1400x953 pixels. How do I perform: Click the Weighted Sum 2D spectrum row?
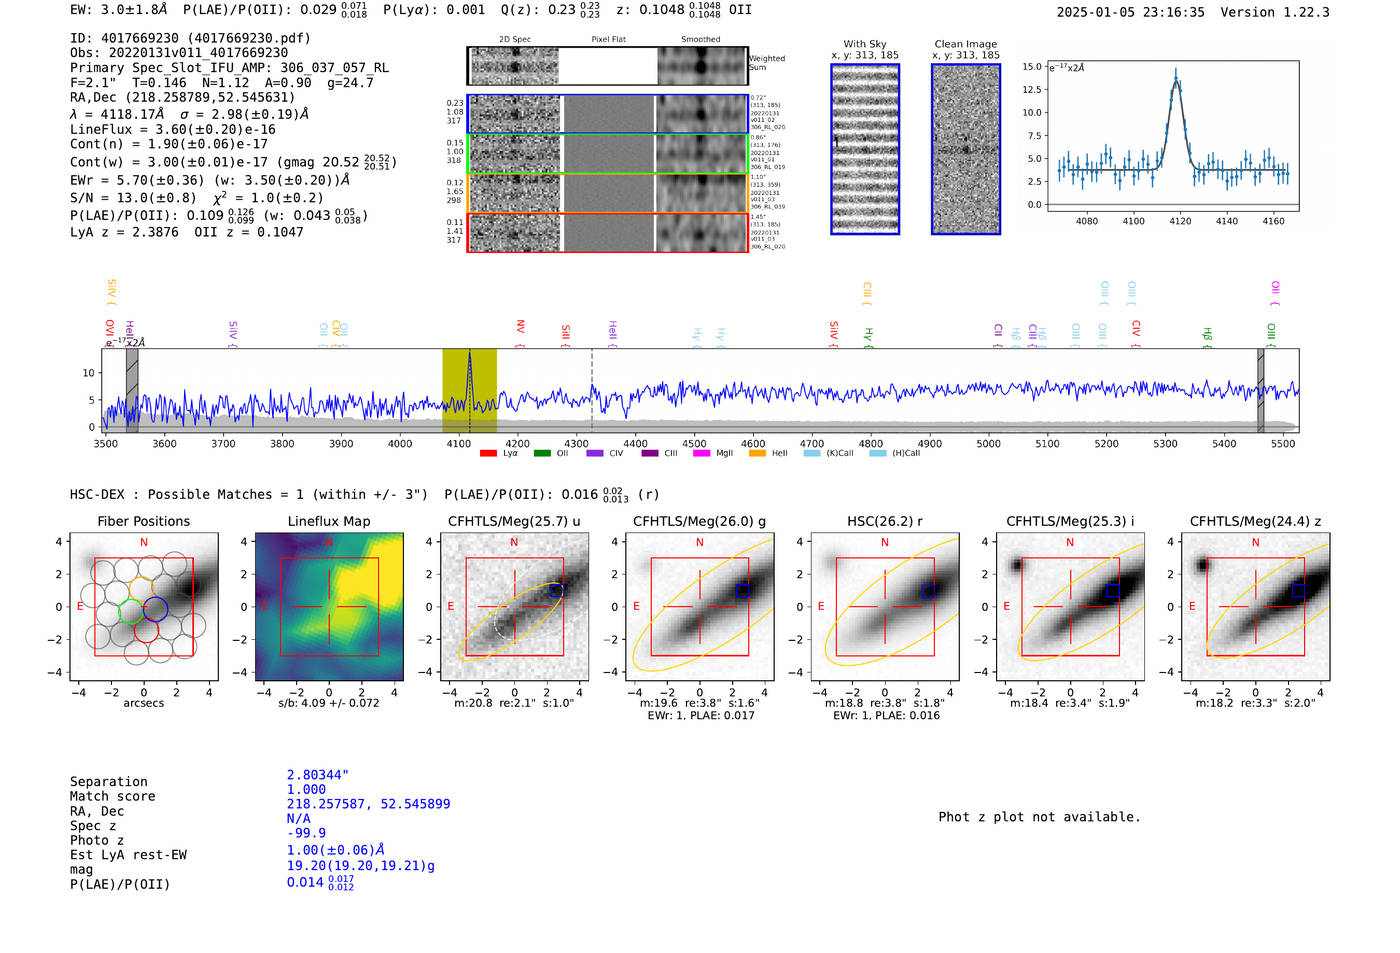pyautogui.click(x=608, y=66)
